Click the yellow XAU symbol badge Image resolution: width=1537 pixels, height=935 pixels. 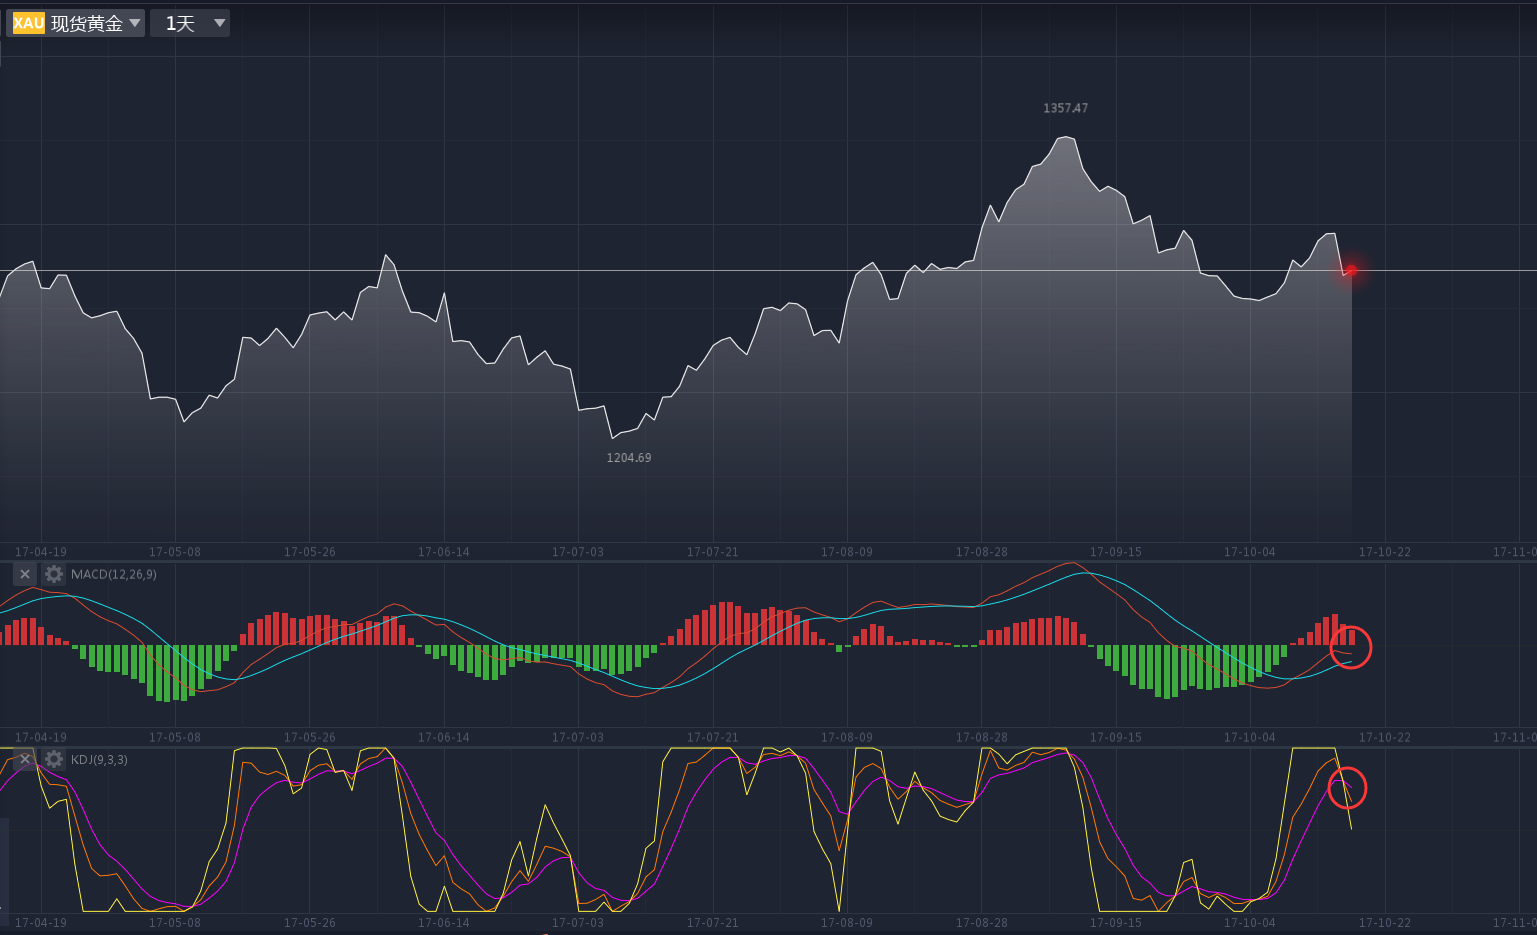[28, 23]
